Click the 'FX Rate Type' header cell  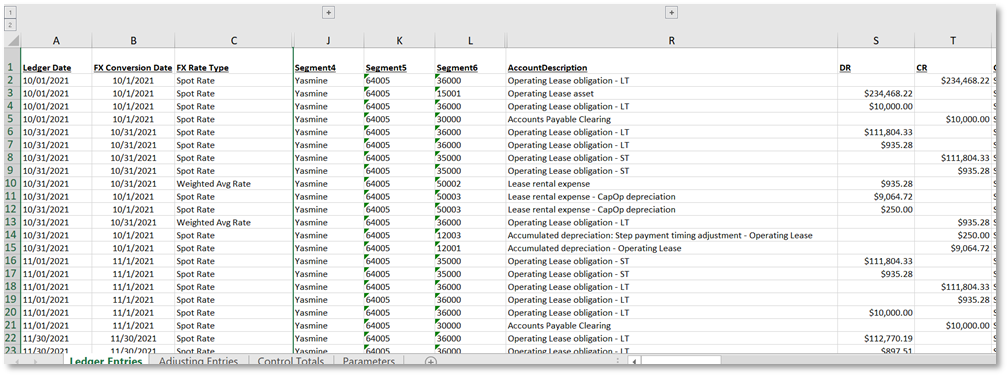click(x=234, y=61)
